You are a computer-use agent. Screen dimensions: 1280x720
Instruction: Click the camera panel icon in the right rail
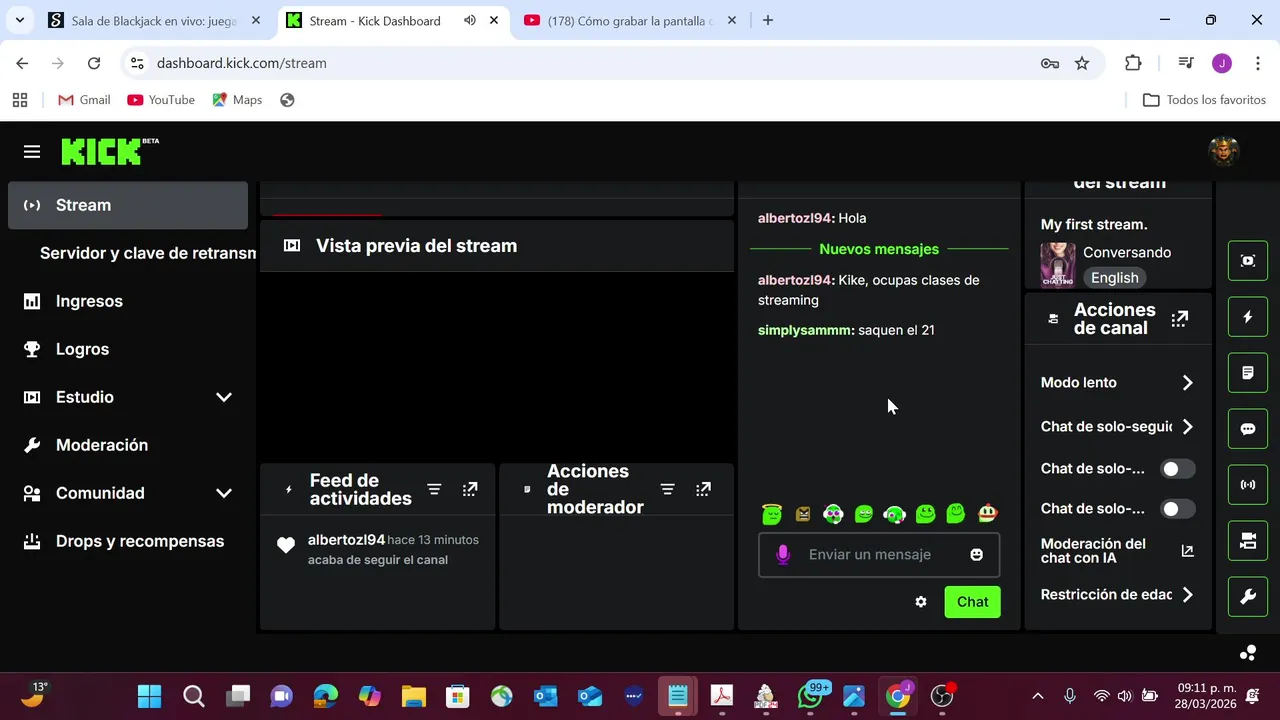(x=1248, y=541)
